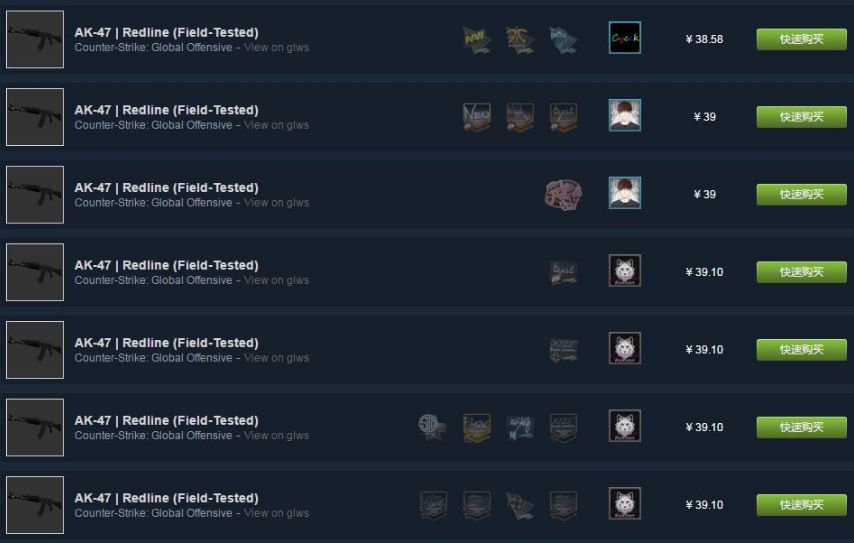Click the star-shaped sticker in the sixth listing
Image resolution: width=854 pixels, height=543 pixels.
pyautogui.click(x=432, y=428)
